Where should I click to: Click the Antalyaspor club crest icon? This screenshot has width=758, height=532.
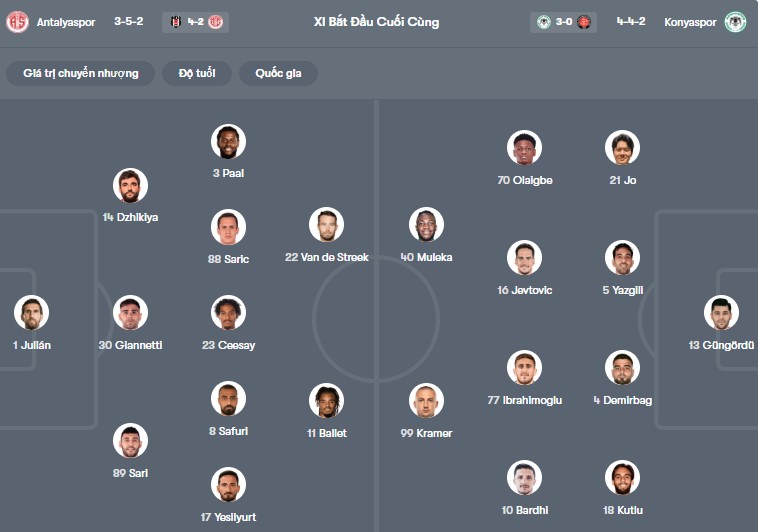[18, 22]
